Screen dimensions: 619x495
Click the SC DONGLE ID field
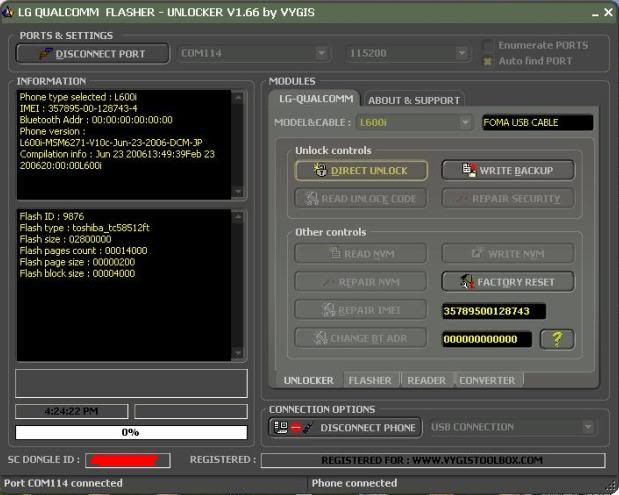click(128, 460)
